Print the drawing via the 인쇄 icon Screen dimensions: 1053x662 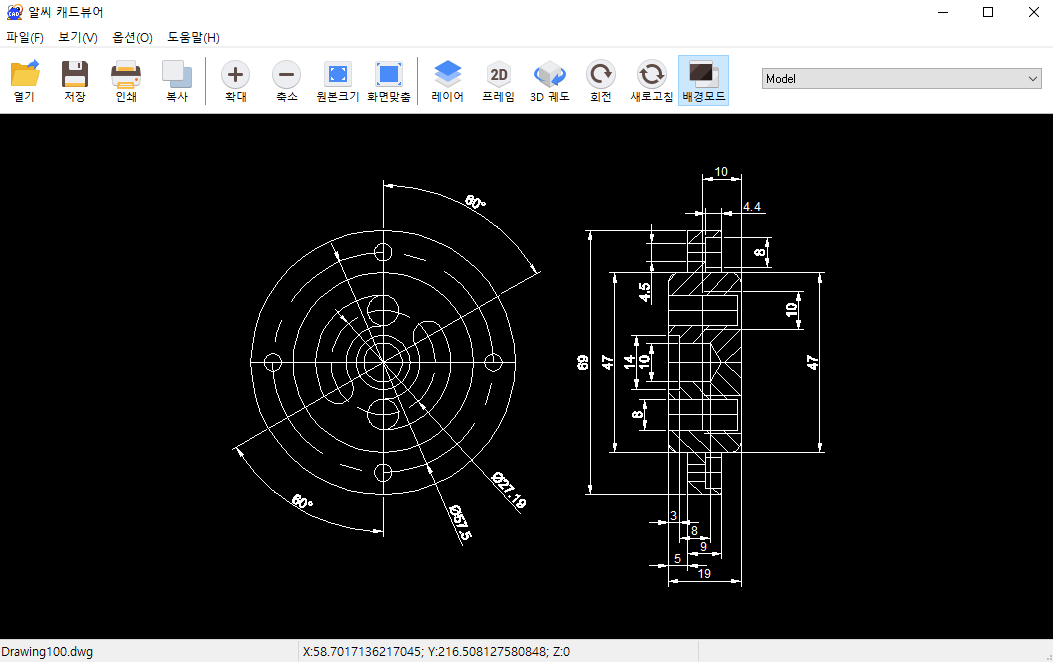click(x=125, y=80)
